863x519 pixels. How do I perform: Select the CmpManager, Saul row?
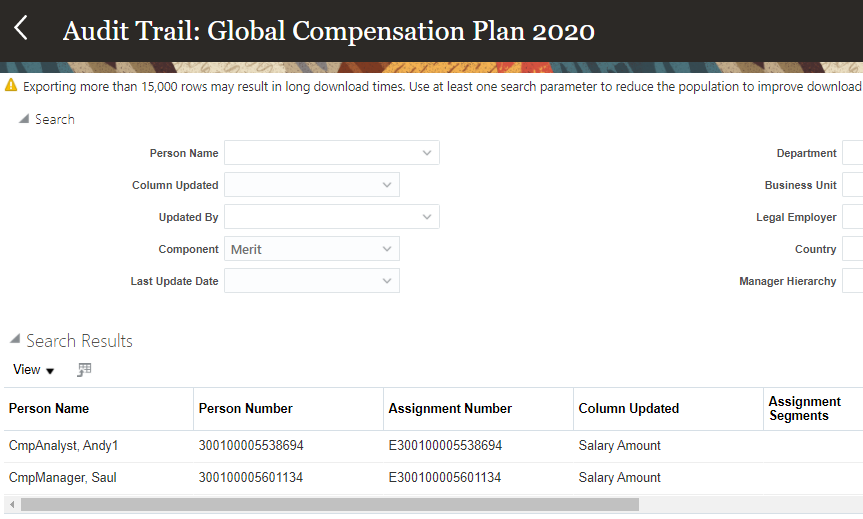tap(63, 478)
